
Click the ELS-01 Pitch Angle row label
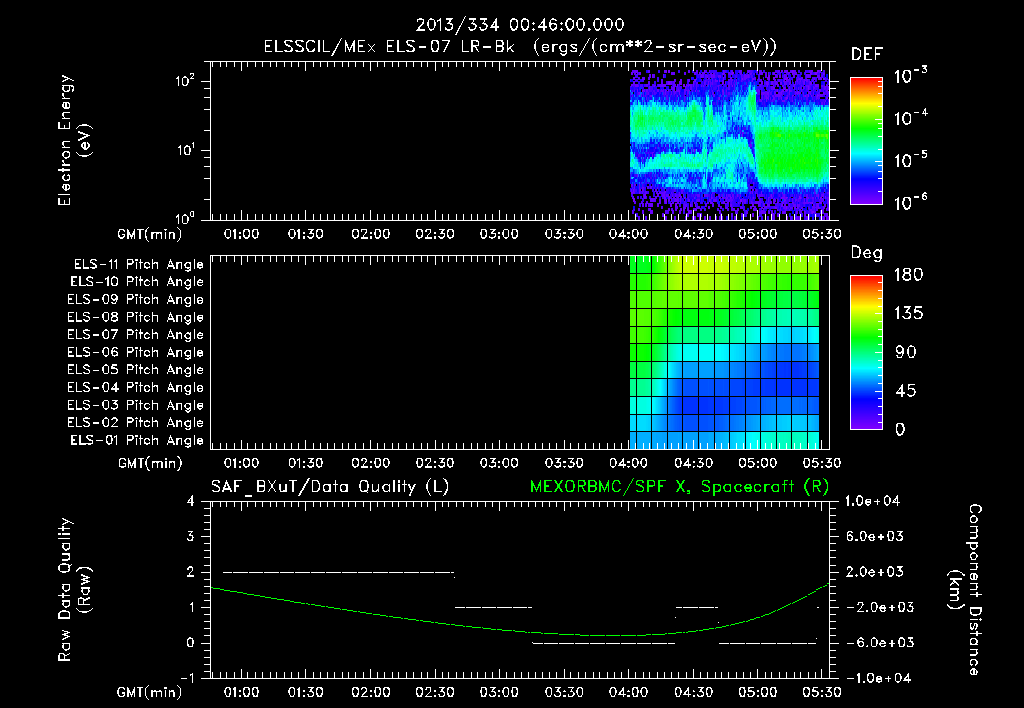(136, 440)
